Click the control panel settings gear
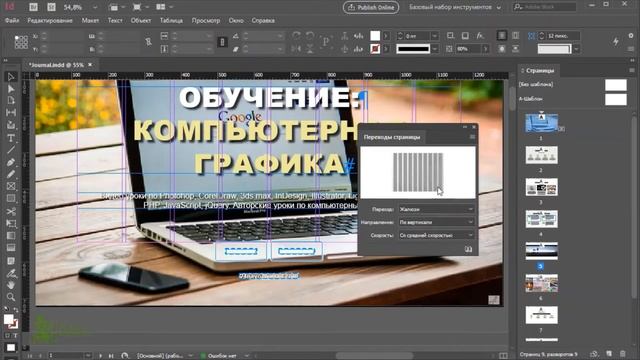The width and height of the screenshot is (640, 360). point(631,36)
